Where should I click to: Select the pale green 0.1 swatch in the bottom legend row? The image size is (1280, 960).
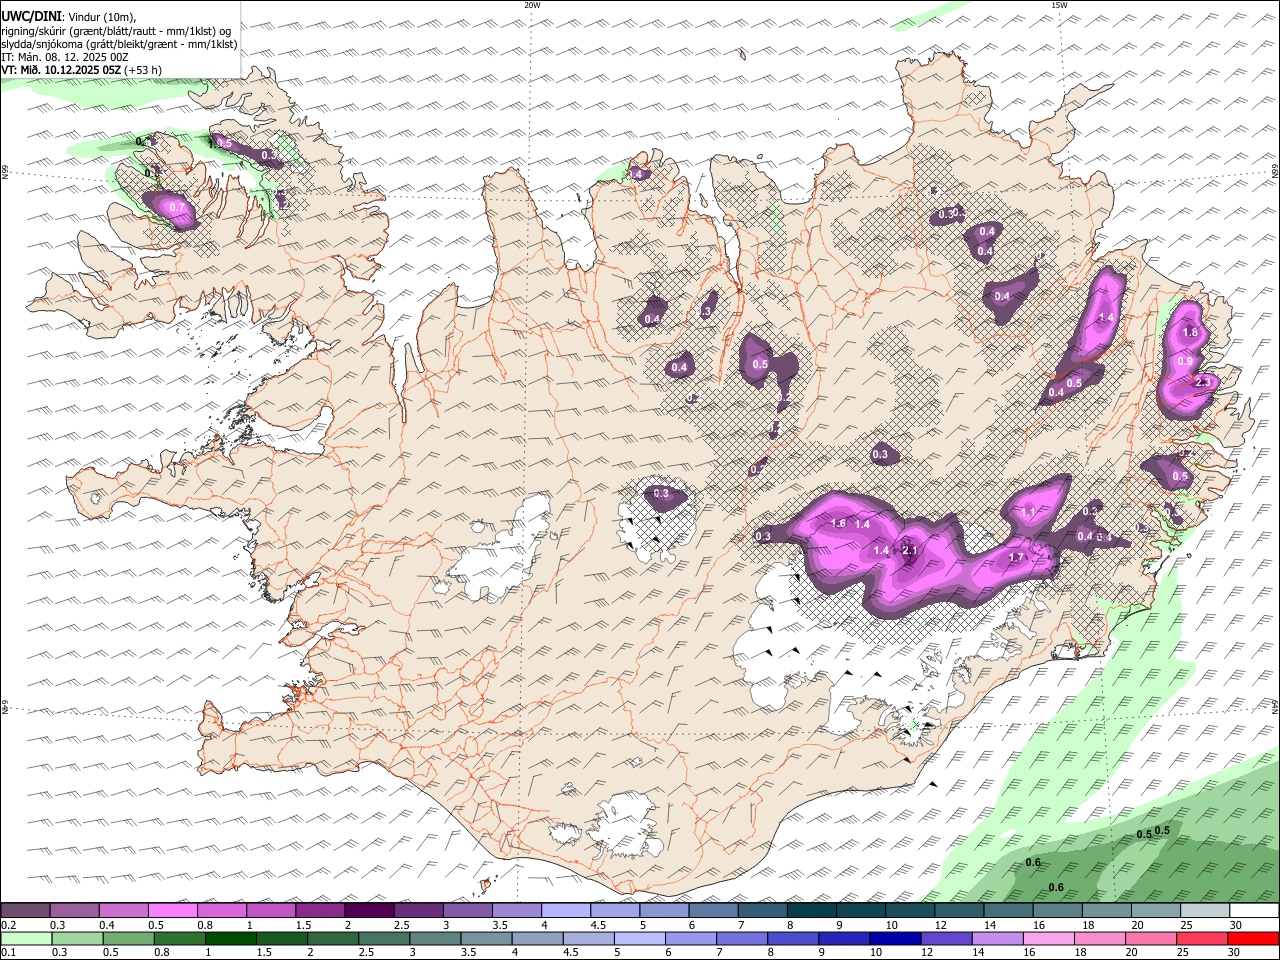click(26, 938)
